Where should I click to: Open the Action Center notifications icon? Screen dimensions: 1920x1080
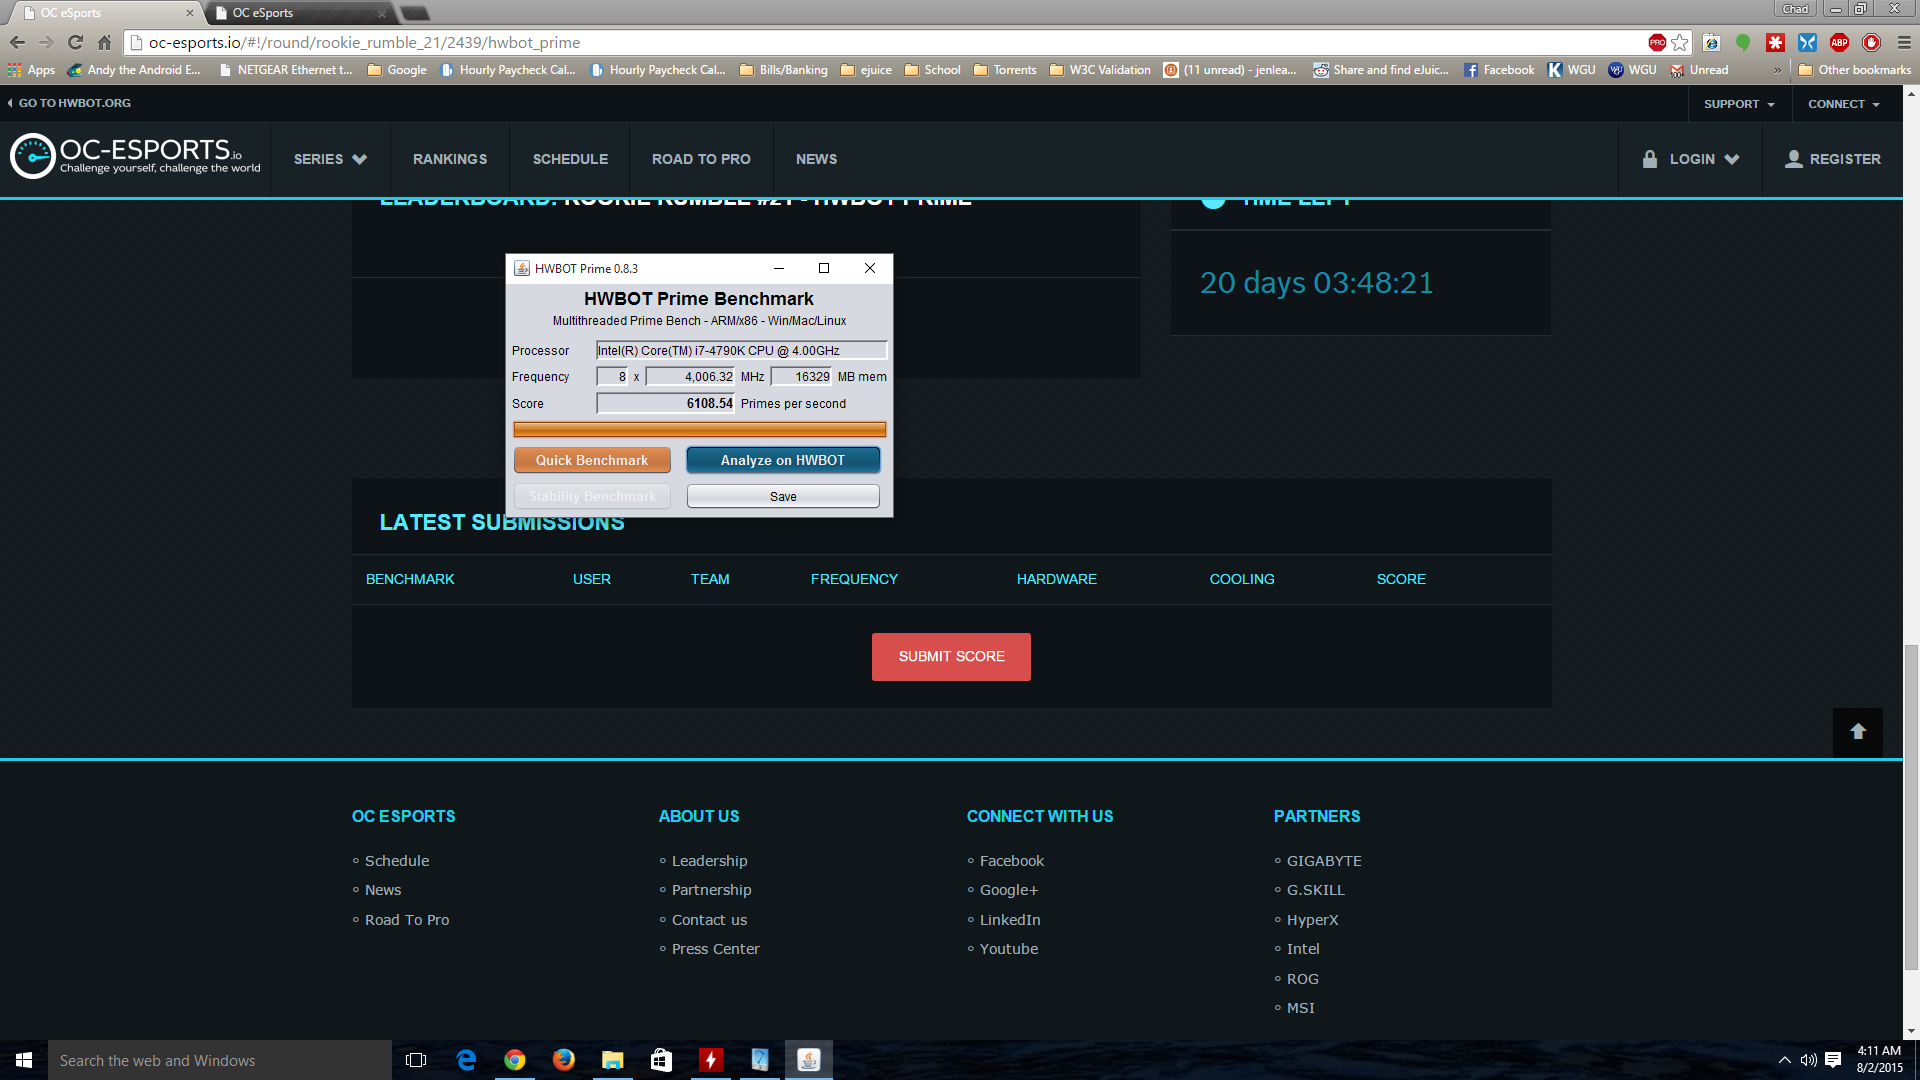pos(1833,1060)
